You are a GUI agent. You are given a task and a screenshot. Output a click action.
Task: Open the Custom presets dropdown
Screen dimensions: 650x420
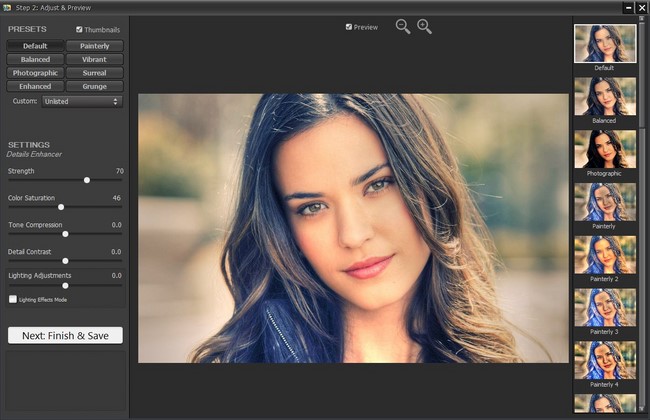82,101
